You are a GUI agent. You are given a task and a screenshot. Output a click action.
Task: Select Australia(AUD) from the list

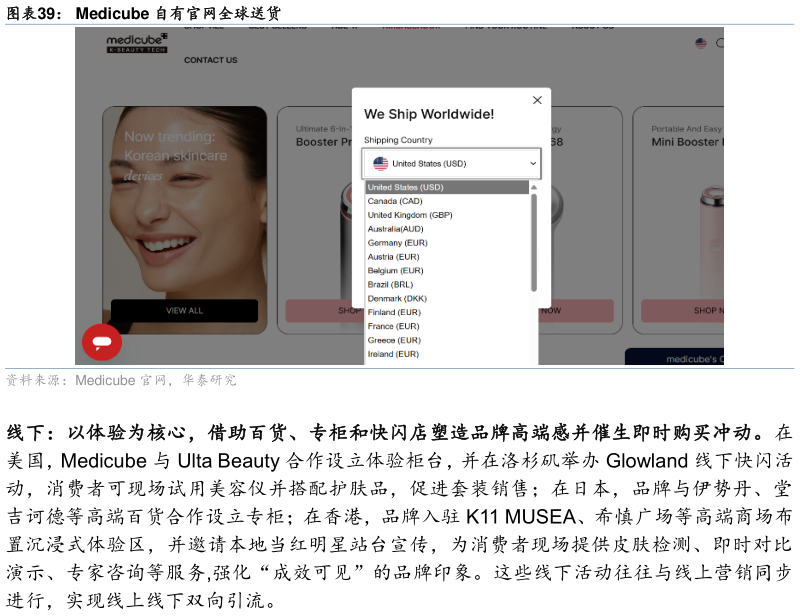click(x=447, y=229)
